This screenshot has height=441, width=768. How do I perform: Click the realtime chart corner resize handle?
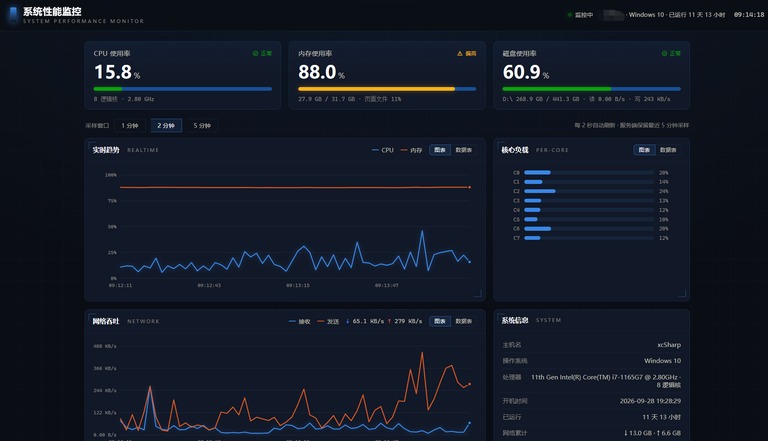point(478,293)
